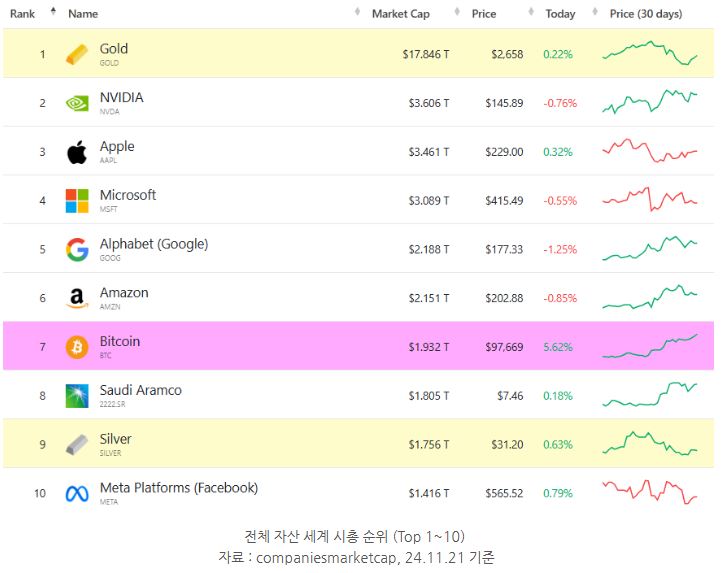Image resolution: width=721 pixels, height=573 pixels.
Task: Click the Microsoft logo icon
Action: coord(77,201)
